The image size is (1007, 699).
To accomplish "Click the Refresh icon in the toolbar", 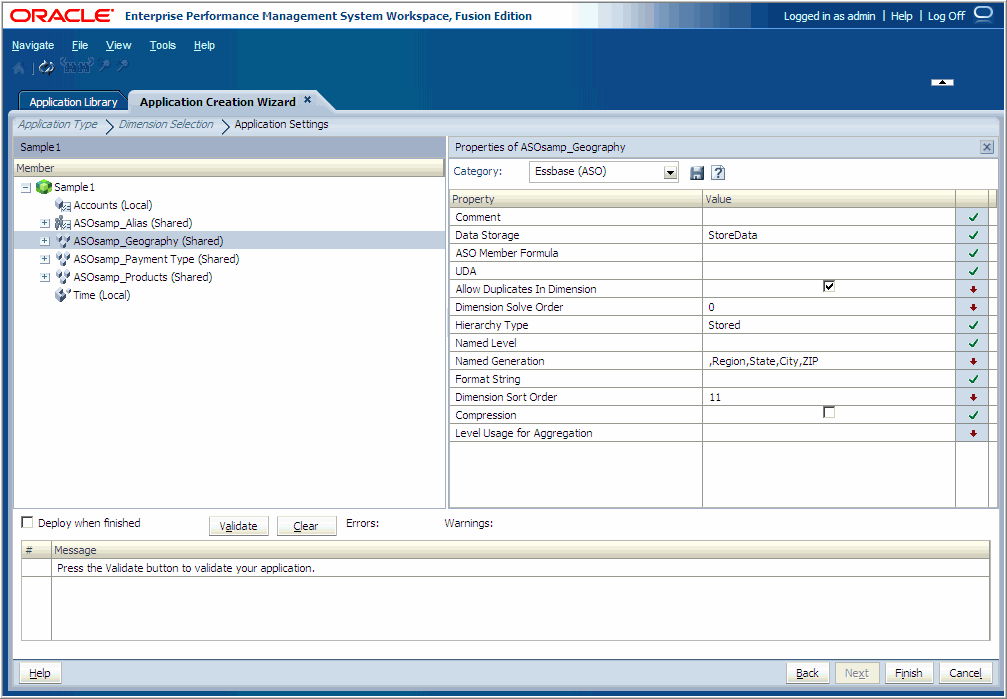I will pyautogui.click(x=45, y=67).
